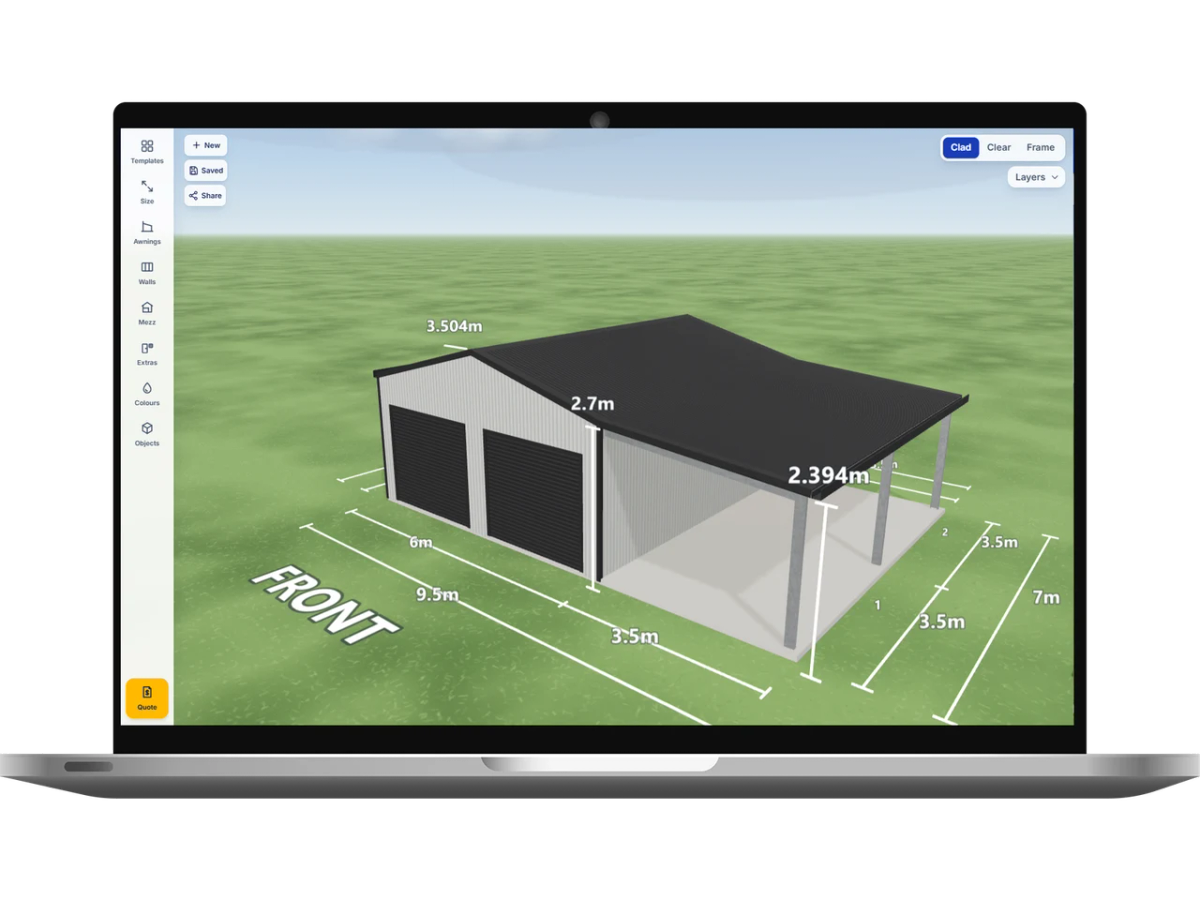This screenshot has height=900, width=1200.
Task: Open the Colours panel
Action: click(147, 394)
